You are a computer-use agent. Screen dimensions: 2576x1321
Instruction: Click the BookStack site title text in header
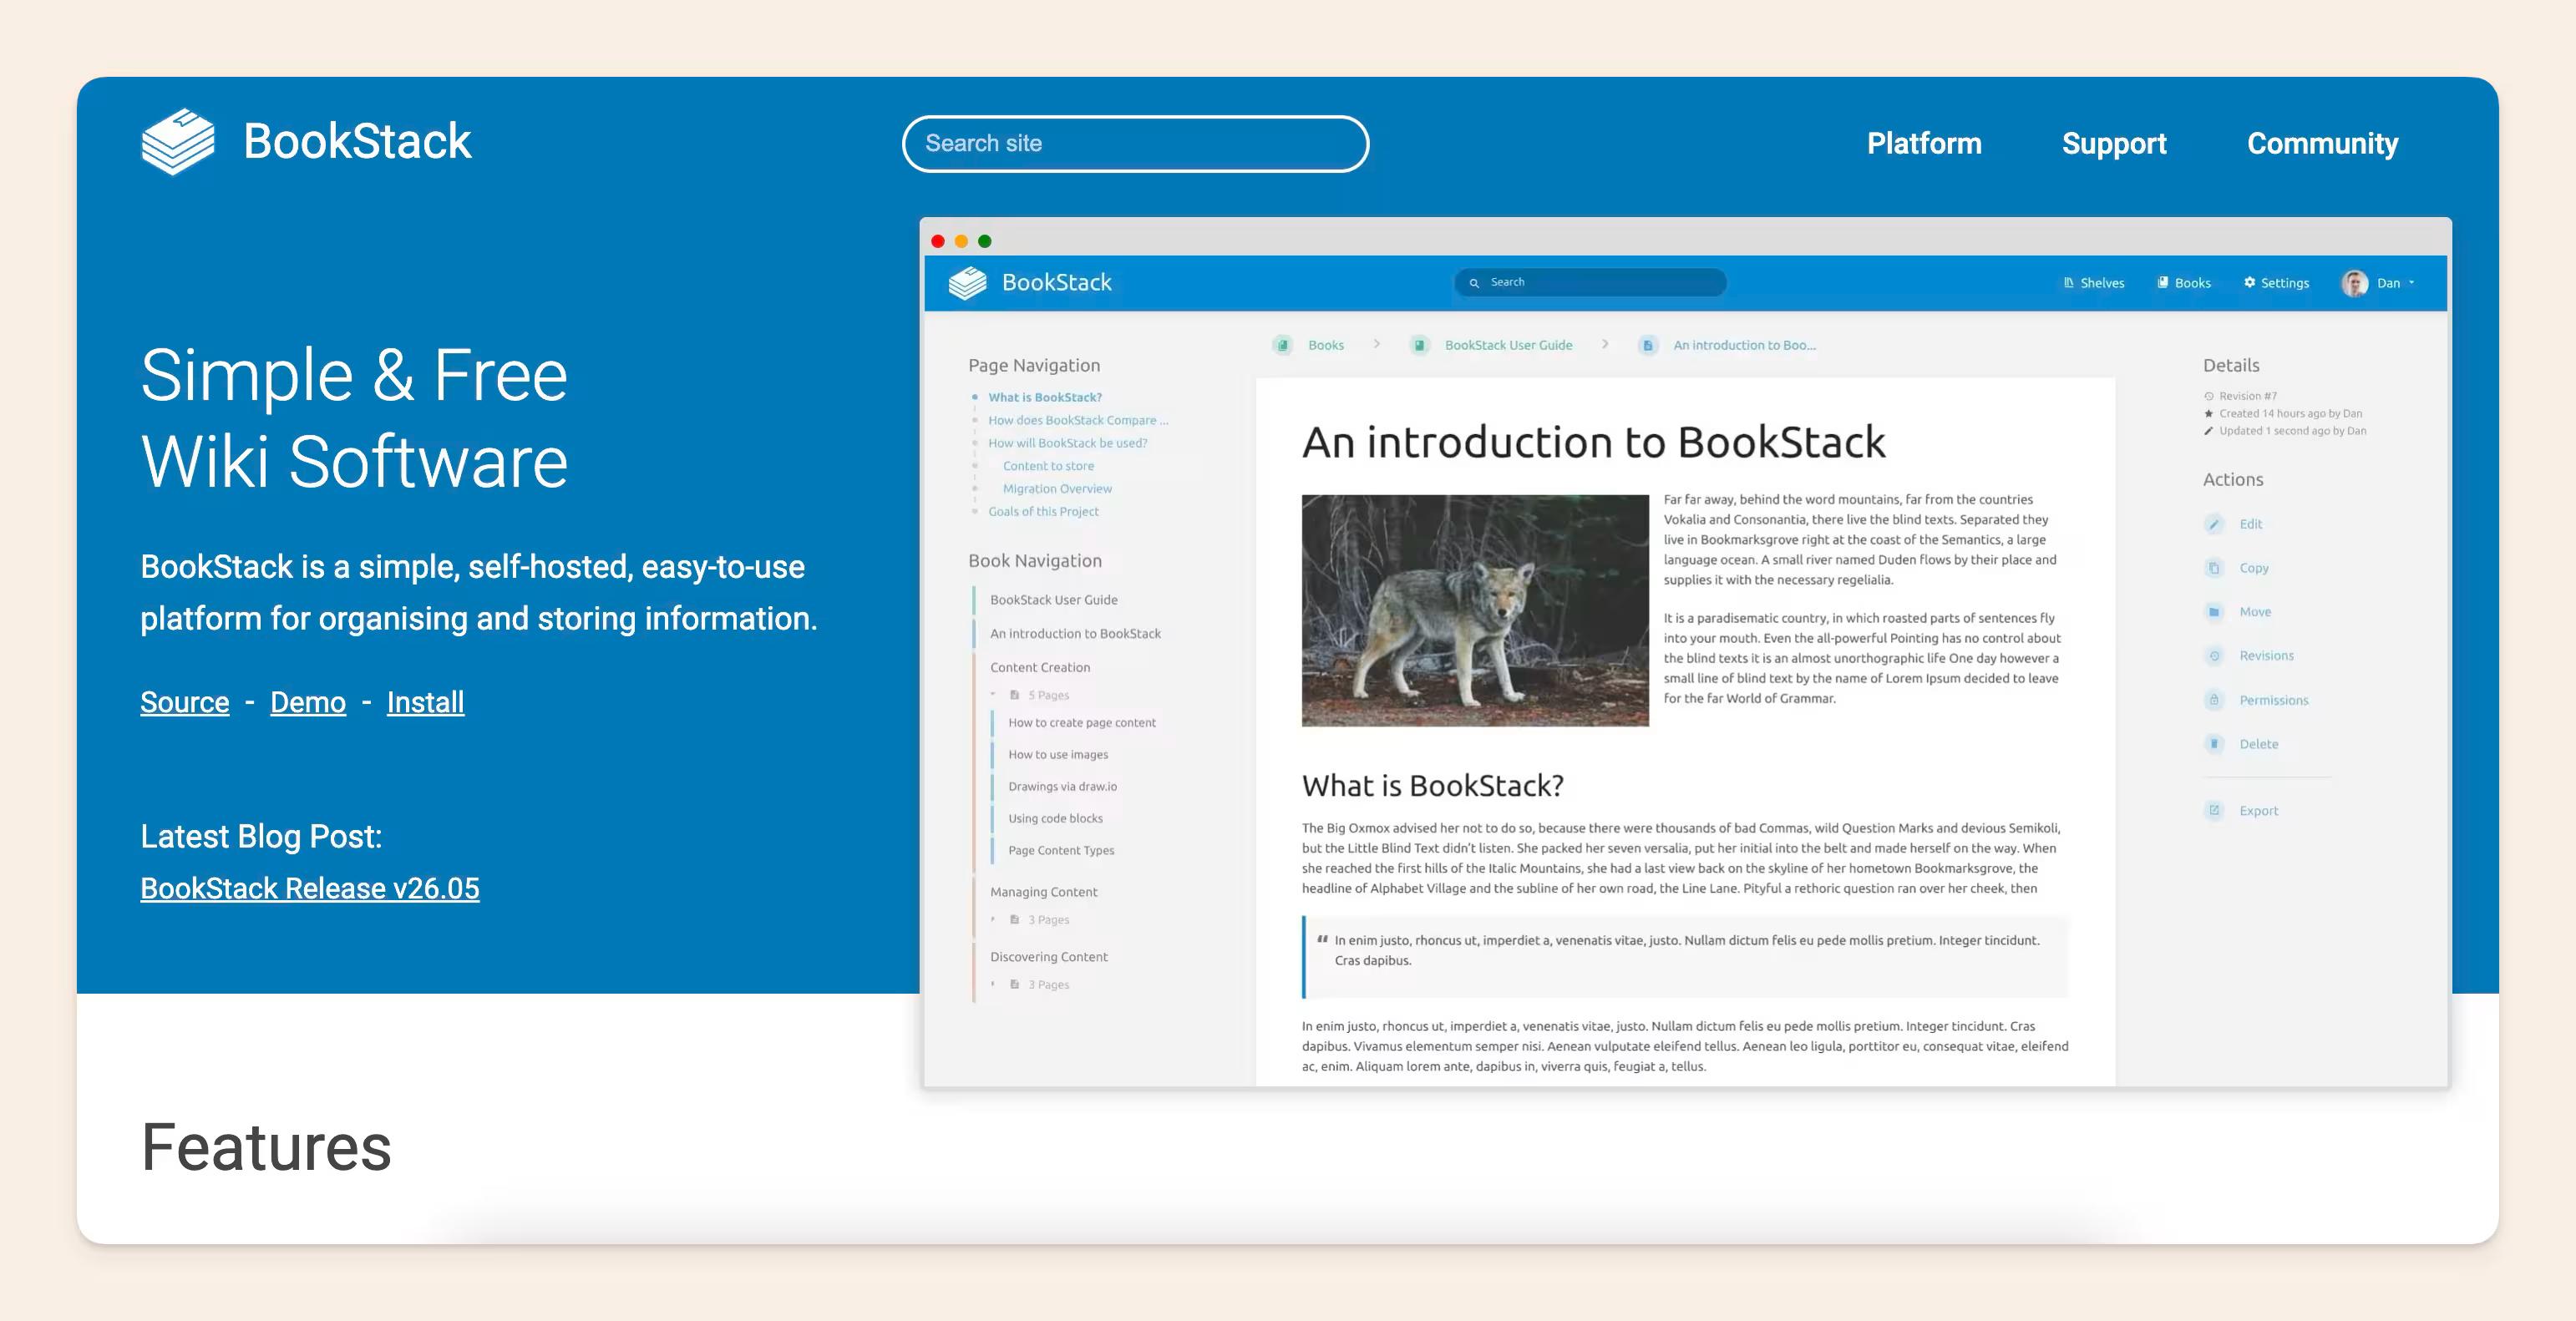(x=357, y=141)
